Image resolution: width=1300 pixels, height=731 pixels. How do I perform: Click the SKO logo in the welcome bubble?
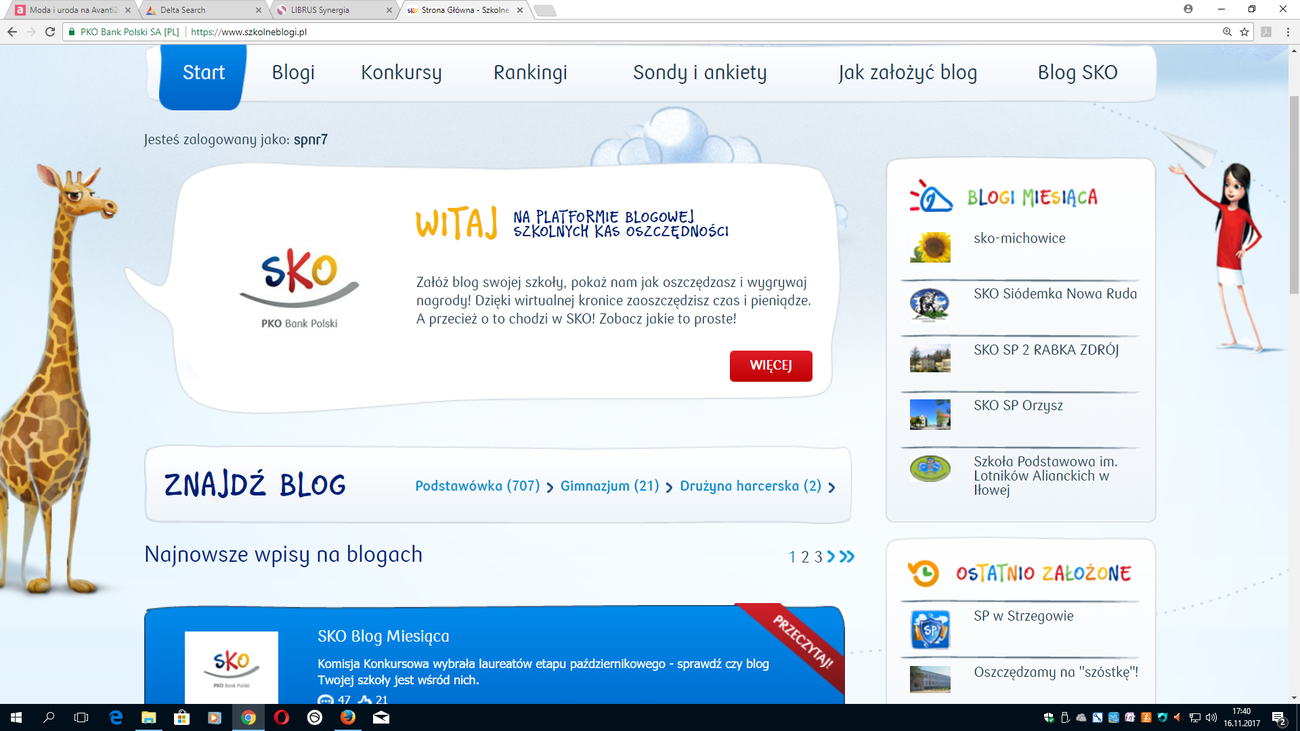pyautogui.click(x=299, y=288)
